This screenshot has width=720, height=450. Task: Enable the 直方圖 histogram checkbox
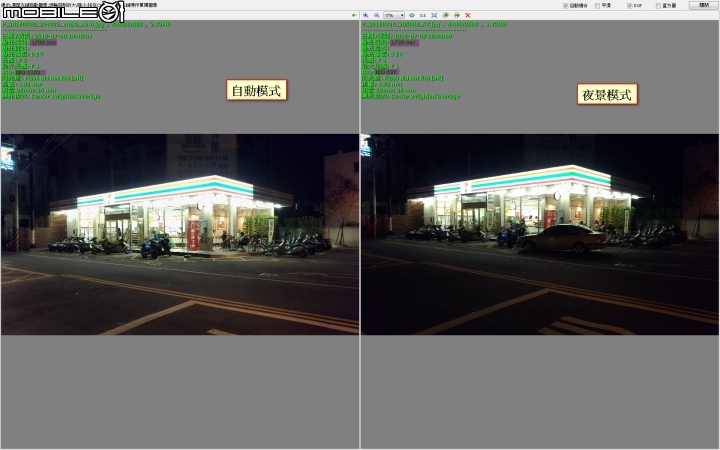[x=658, y=6]
